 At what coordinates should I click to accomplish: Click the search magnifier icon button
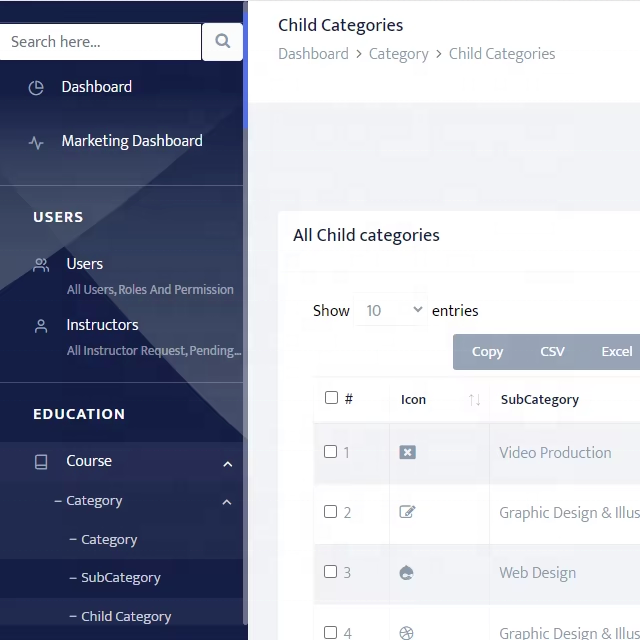222,42
